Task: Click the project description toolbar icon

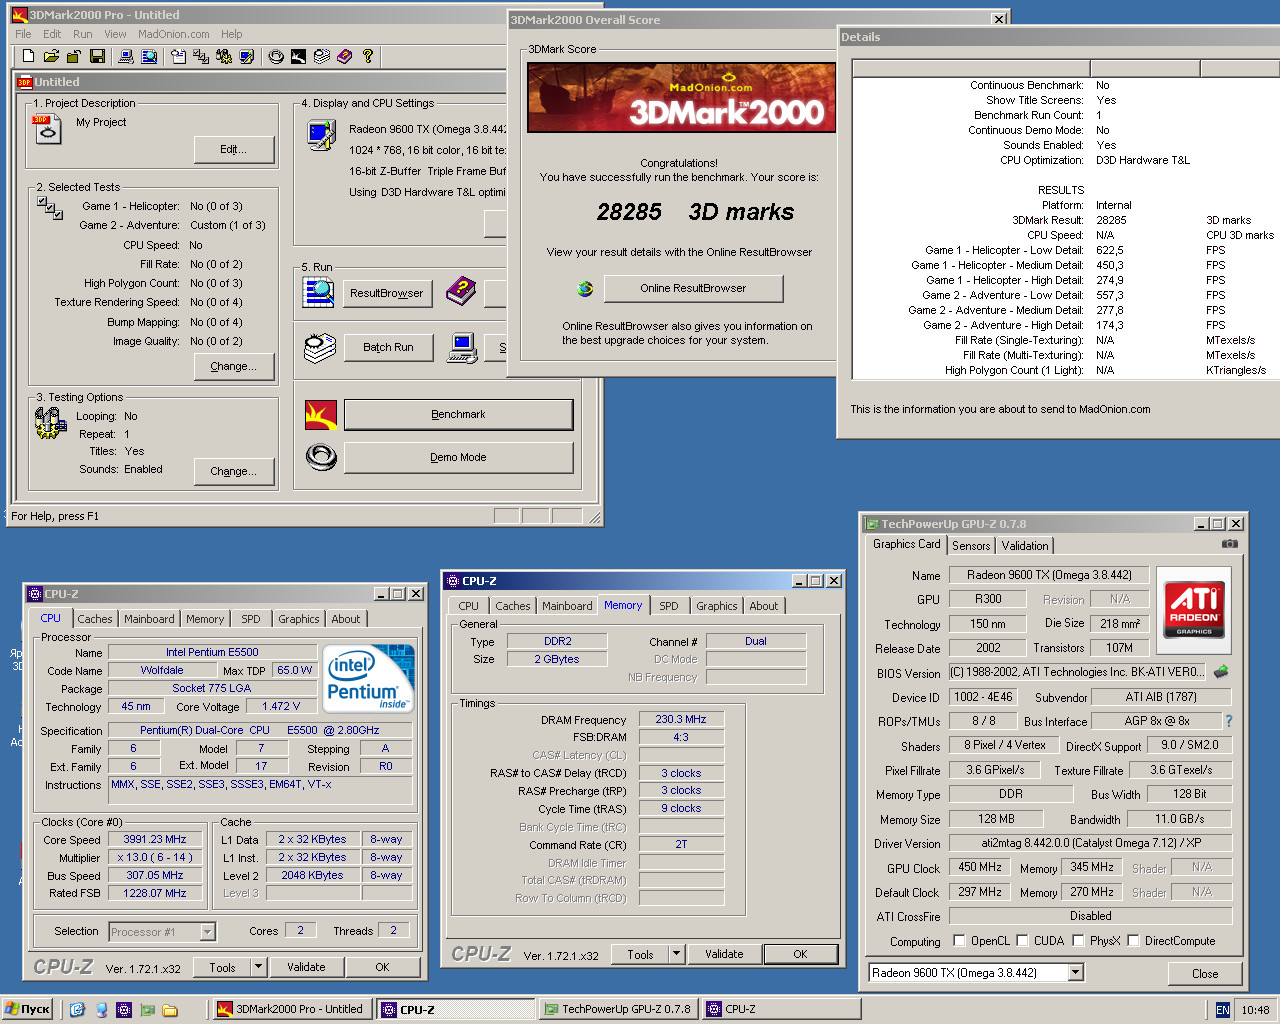Action: coord(178,56)
